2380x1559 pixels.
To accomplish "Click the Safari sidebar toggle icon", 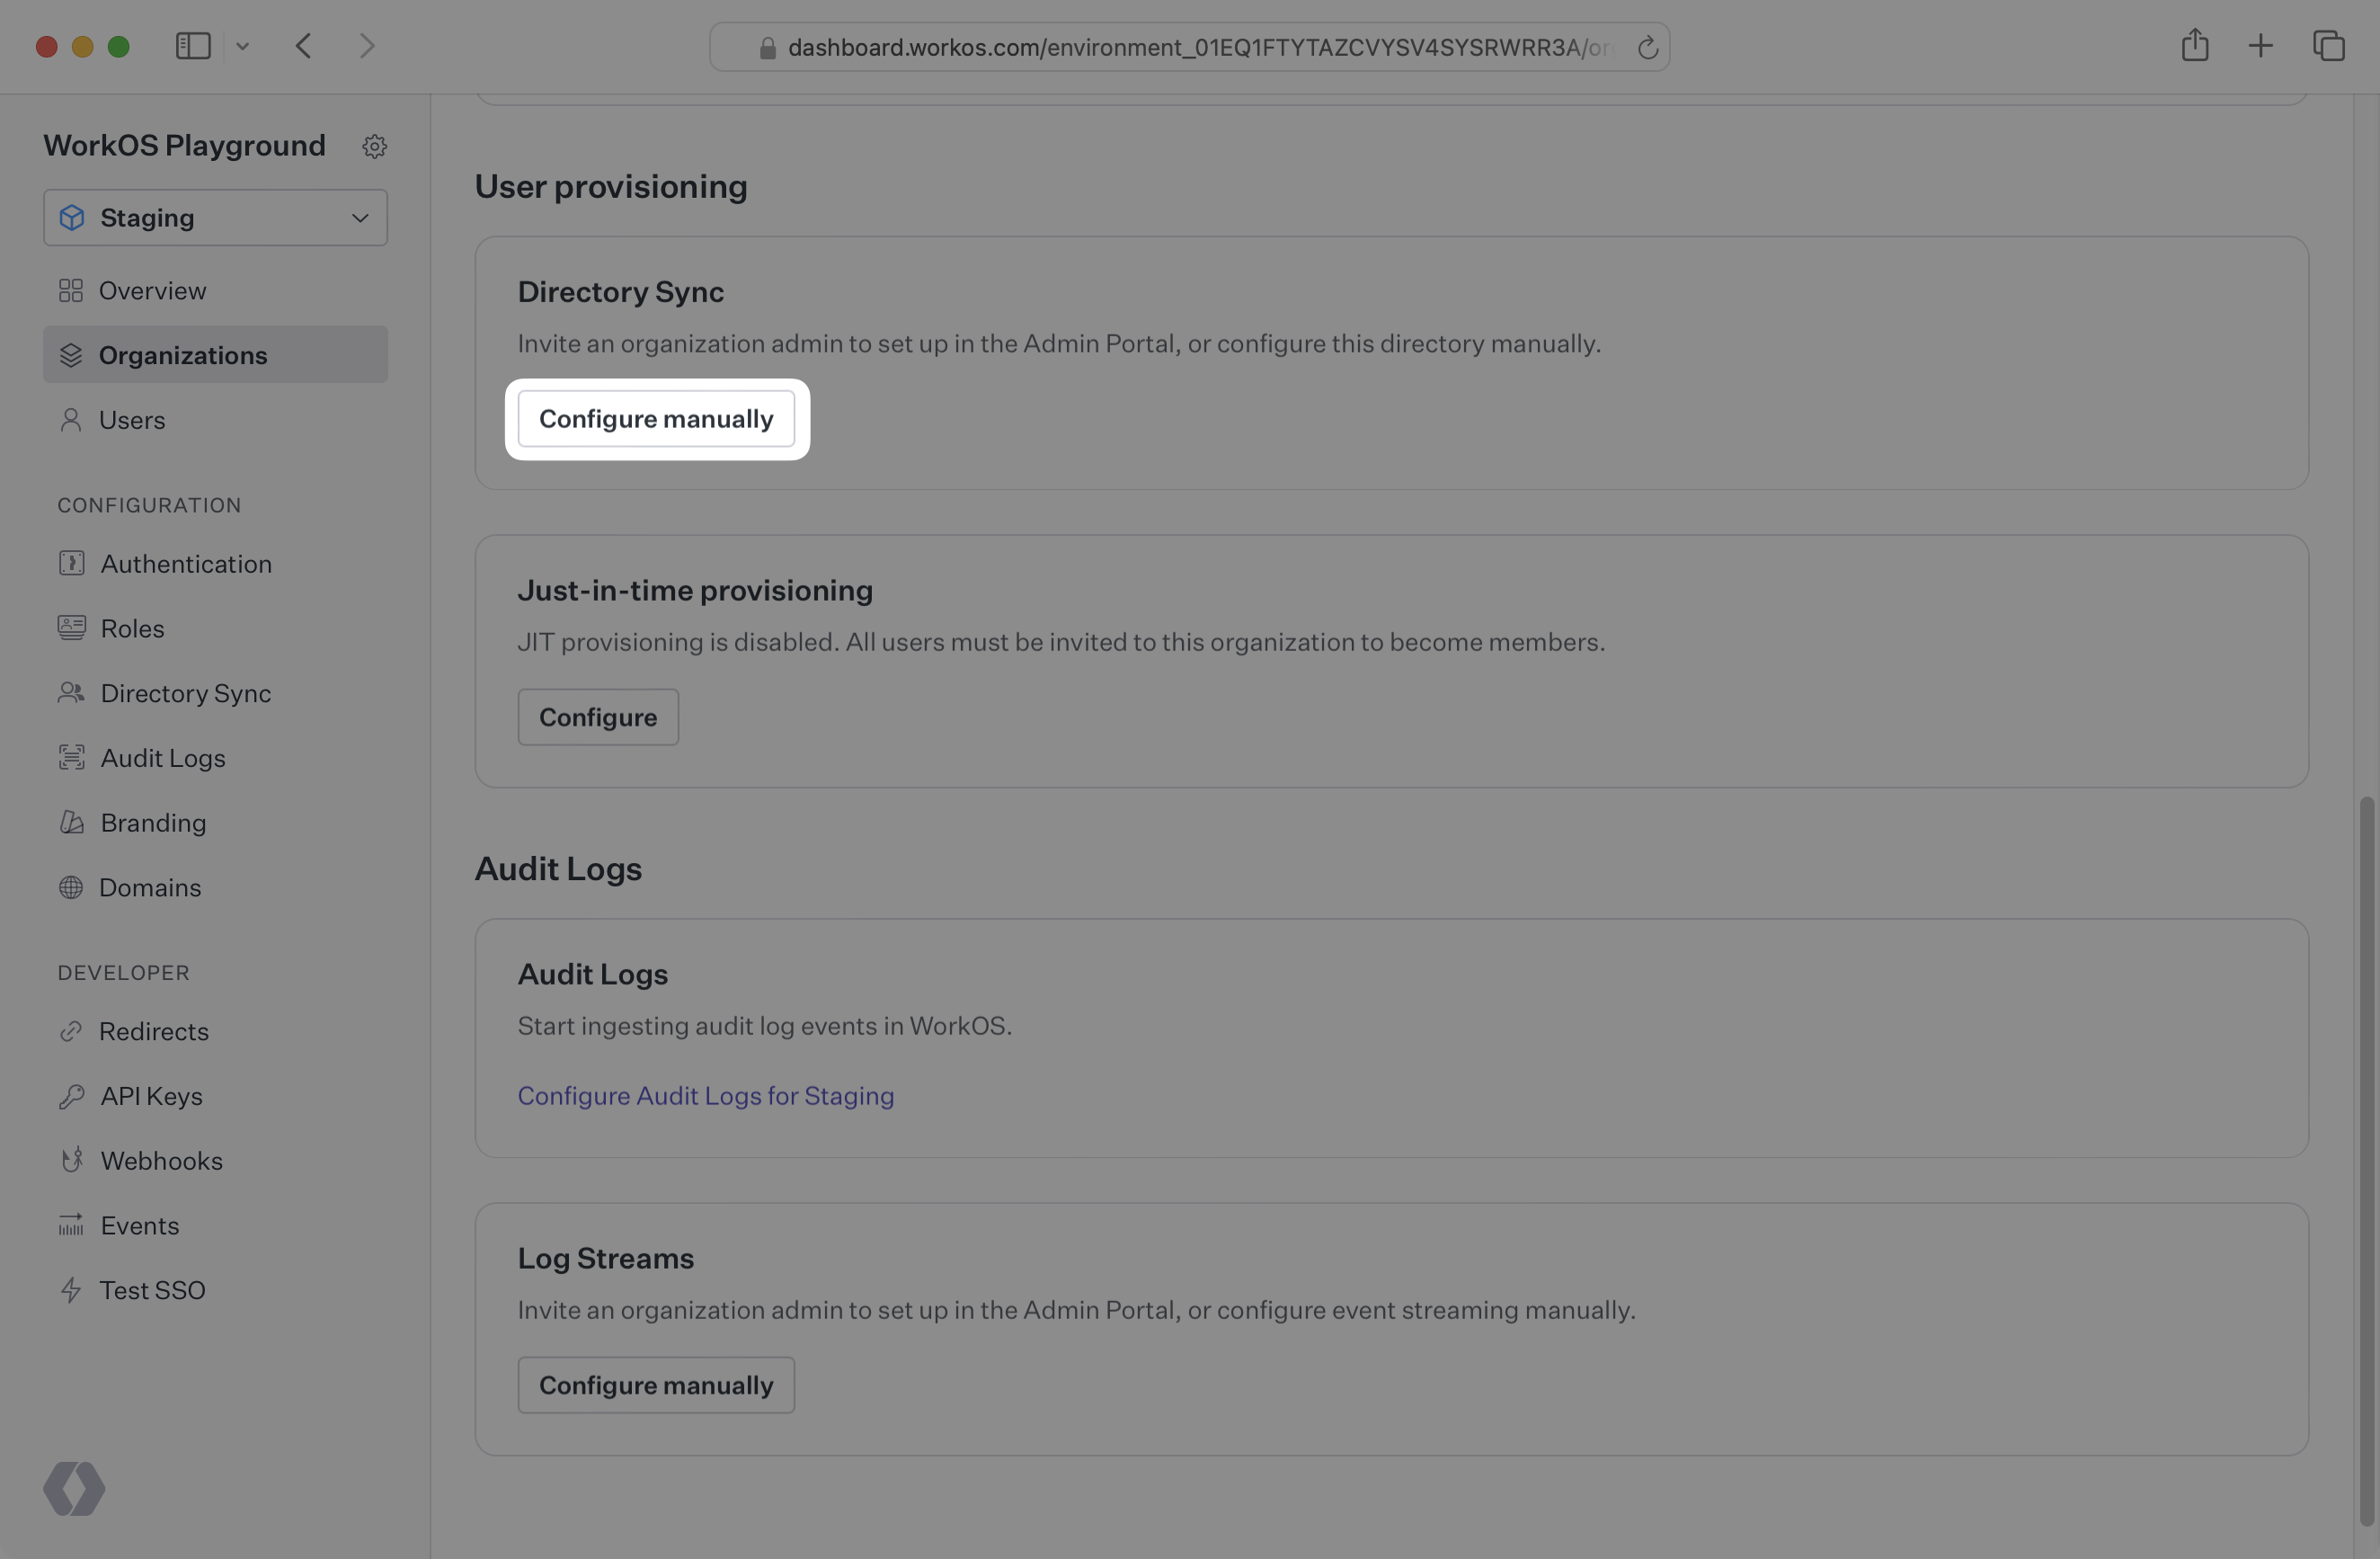I will [193, 46].
